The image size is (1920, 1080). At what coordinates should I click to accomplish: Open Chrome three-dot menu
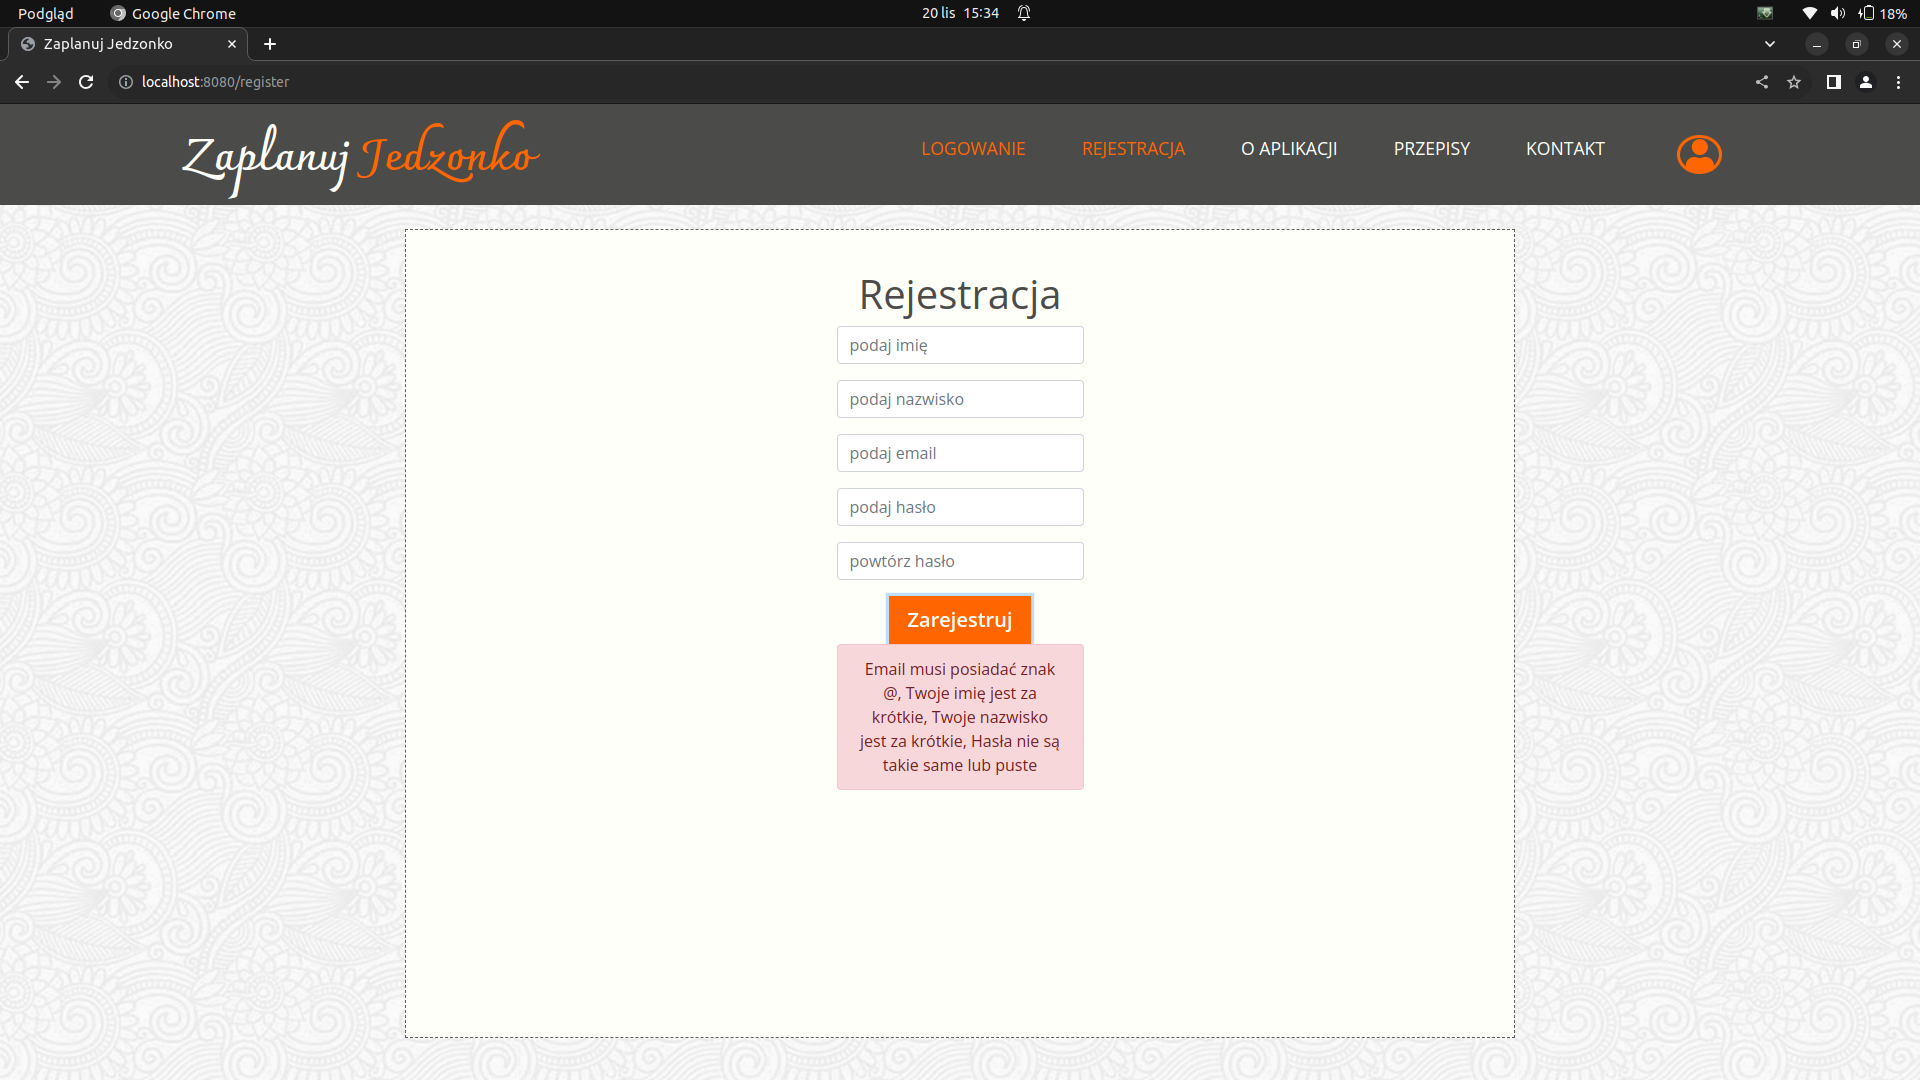(1898, 82)
